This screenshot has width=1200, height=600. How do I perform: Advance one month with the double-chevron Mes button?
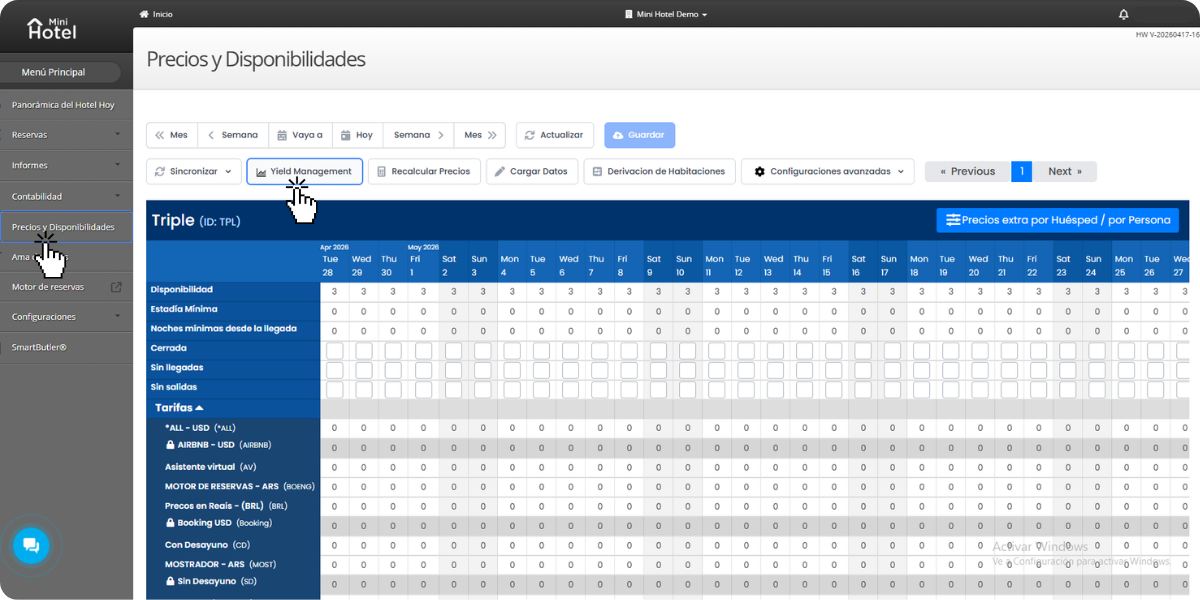480,135
